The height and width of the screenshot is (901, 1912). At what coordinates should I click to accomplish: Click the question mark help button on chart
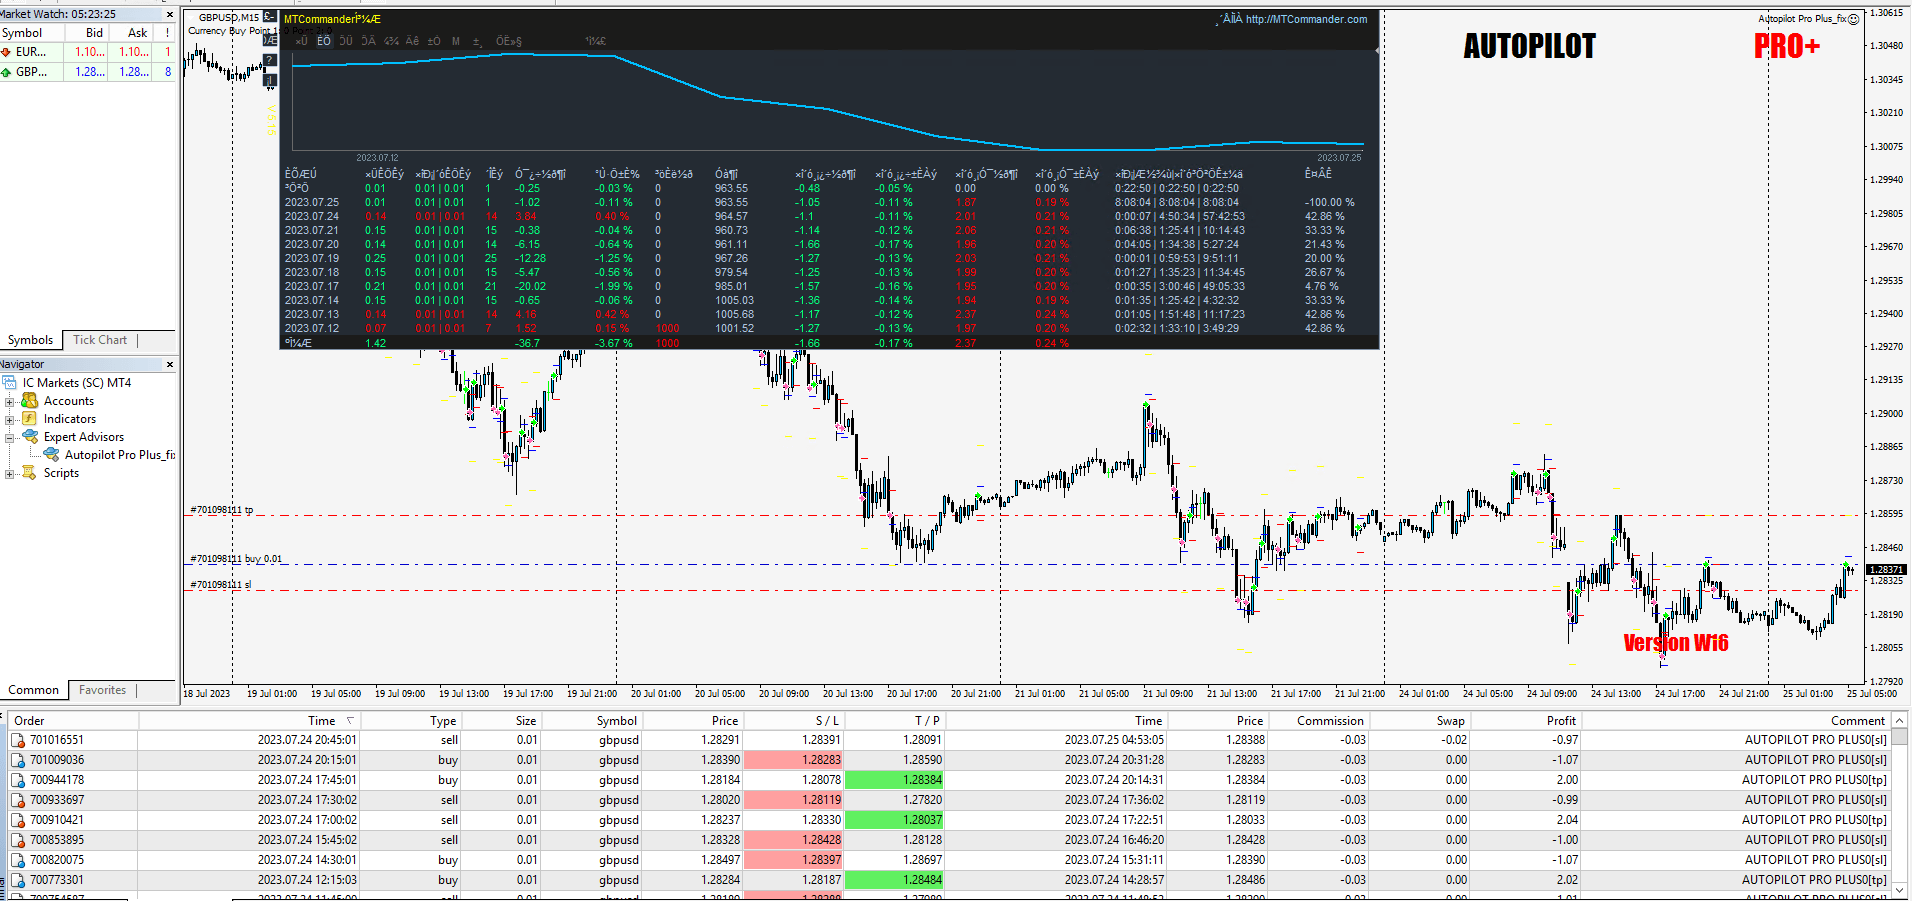coord(269,61)
